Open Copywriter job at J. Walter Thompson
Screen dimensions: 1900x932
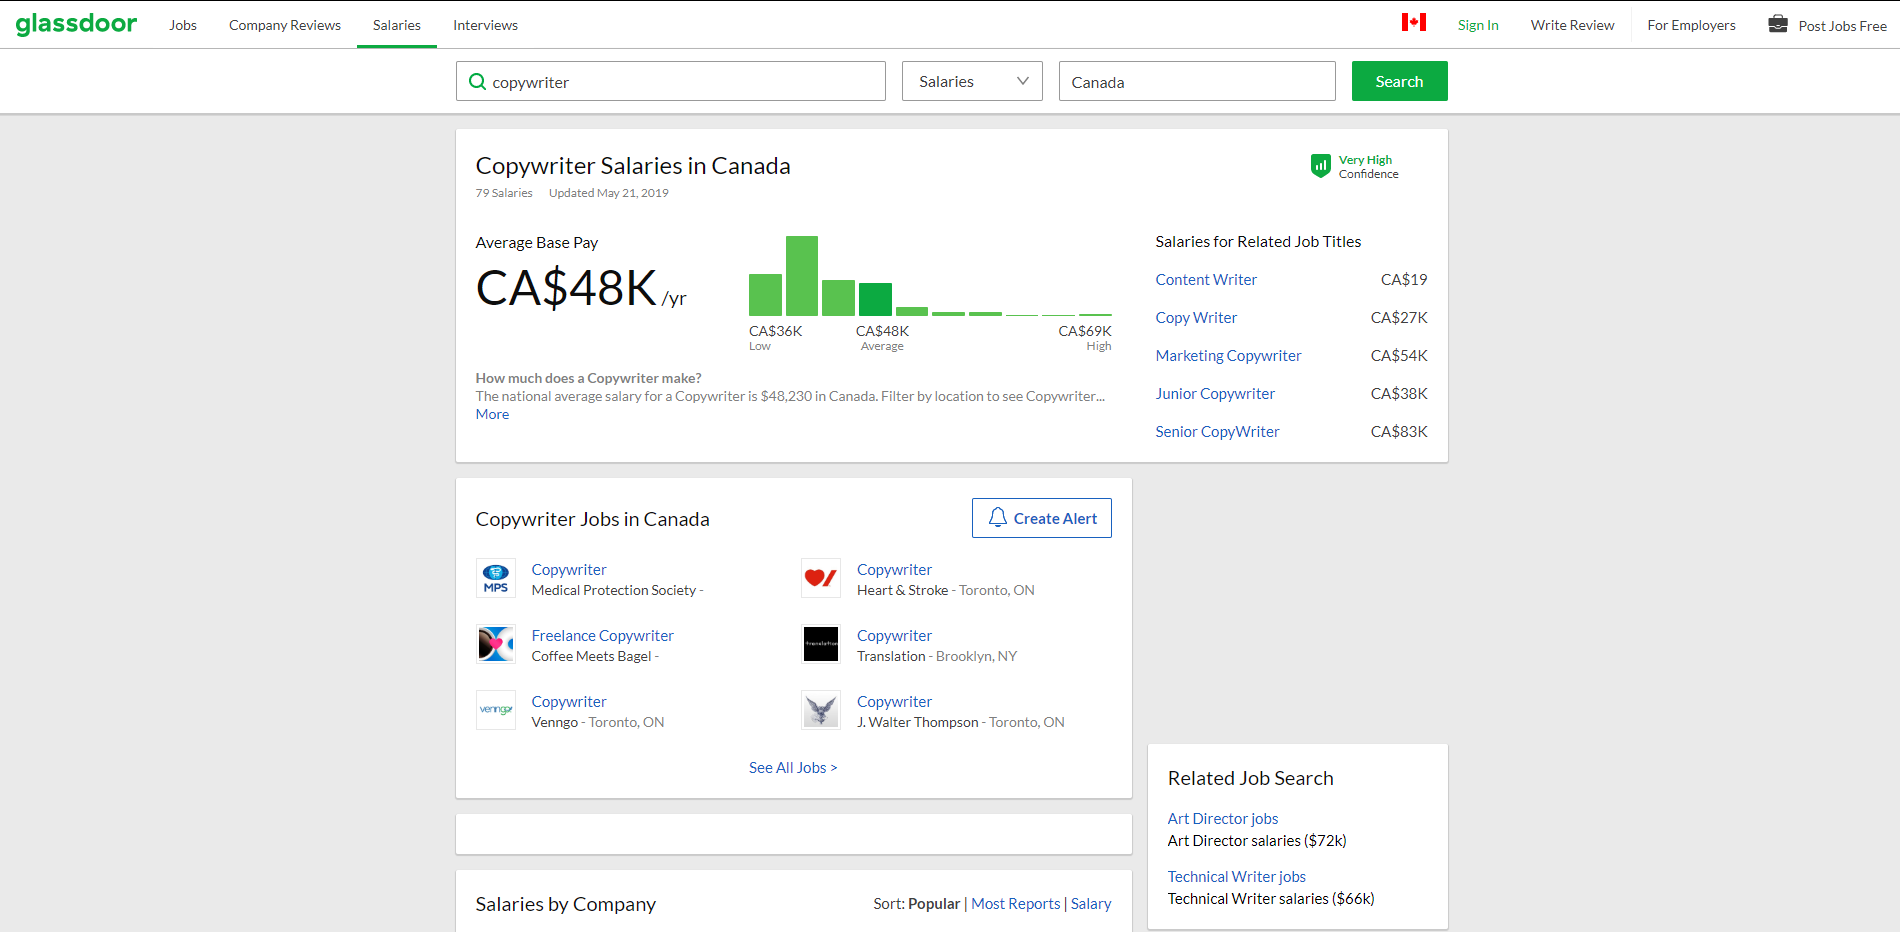tap(894, 702)
